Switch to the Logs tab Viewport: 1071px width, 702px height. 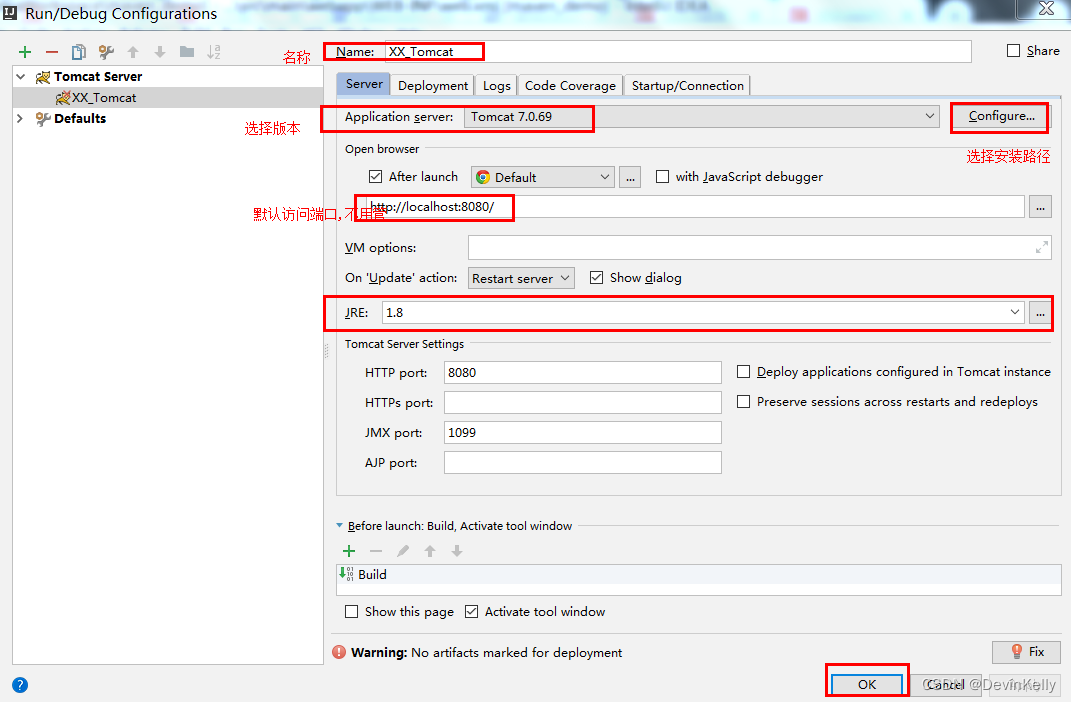click(497, 85)
